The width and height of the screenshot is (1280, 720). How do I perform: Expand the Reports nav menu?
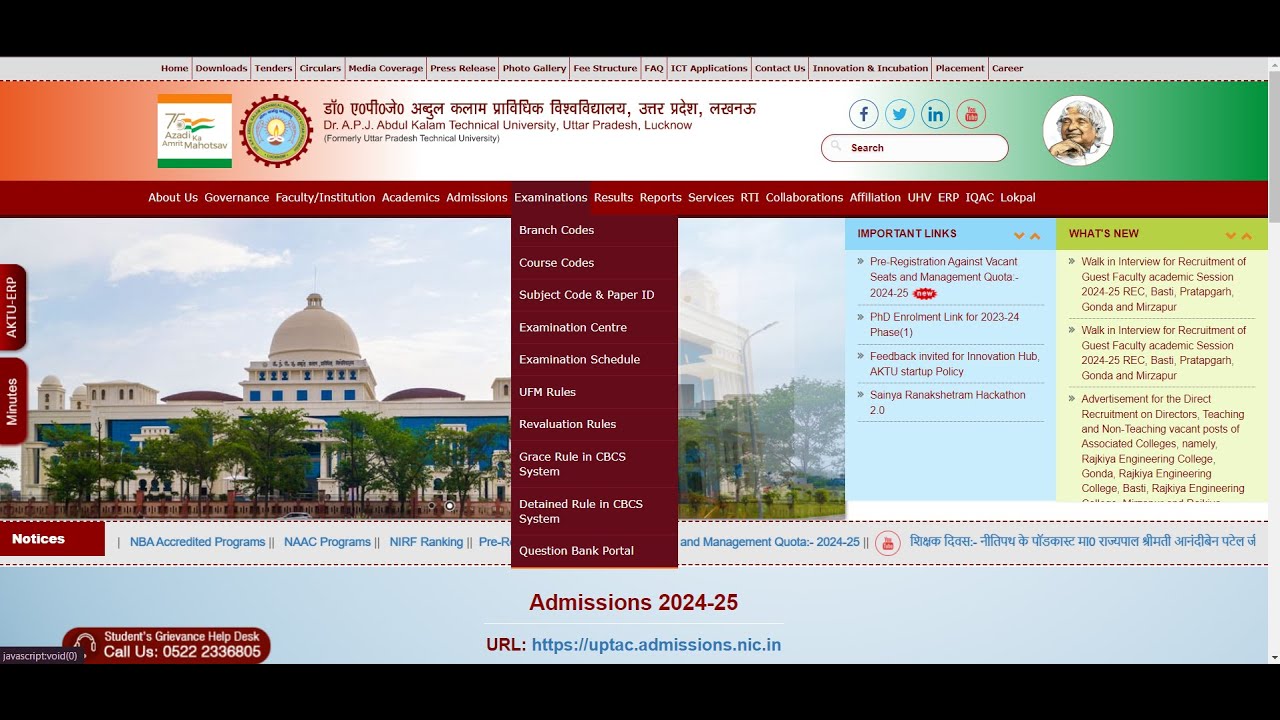click(661, 197)
